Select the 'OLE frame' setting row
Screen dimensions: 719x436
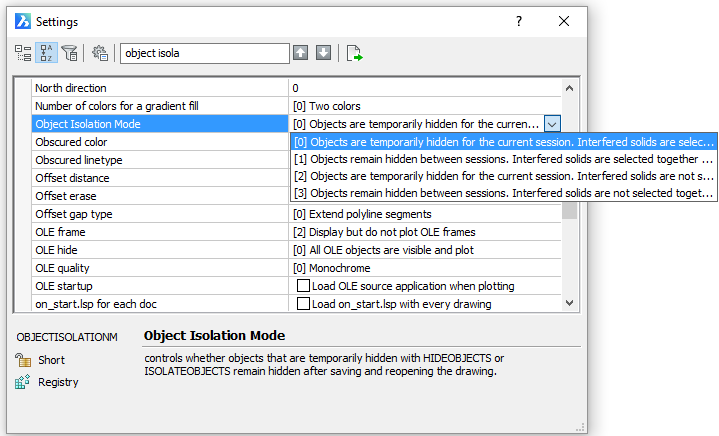160,232
